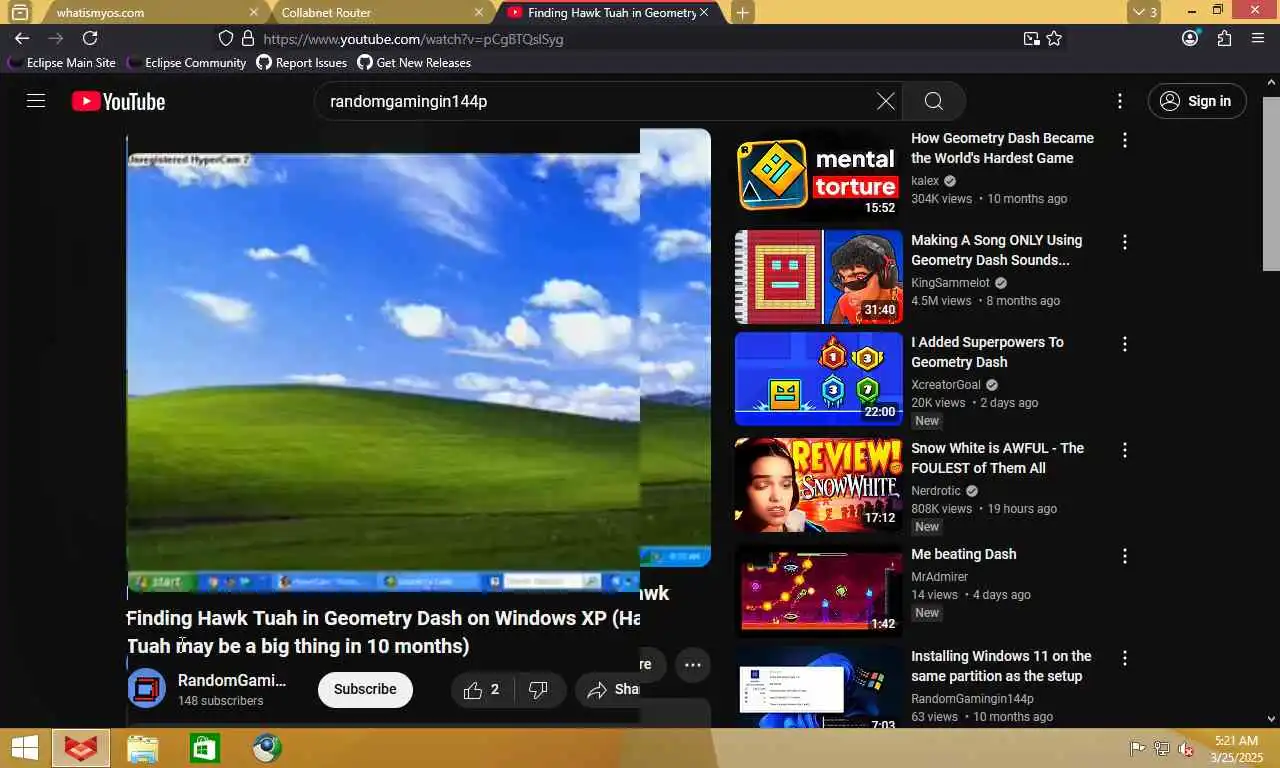Like the video with thumbs up
Viewport: 1280px width, 768px height.
480,689
